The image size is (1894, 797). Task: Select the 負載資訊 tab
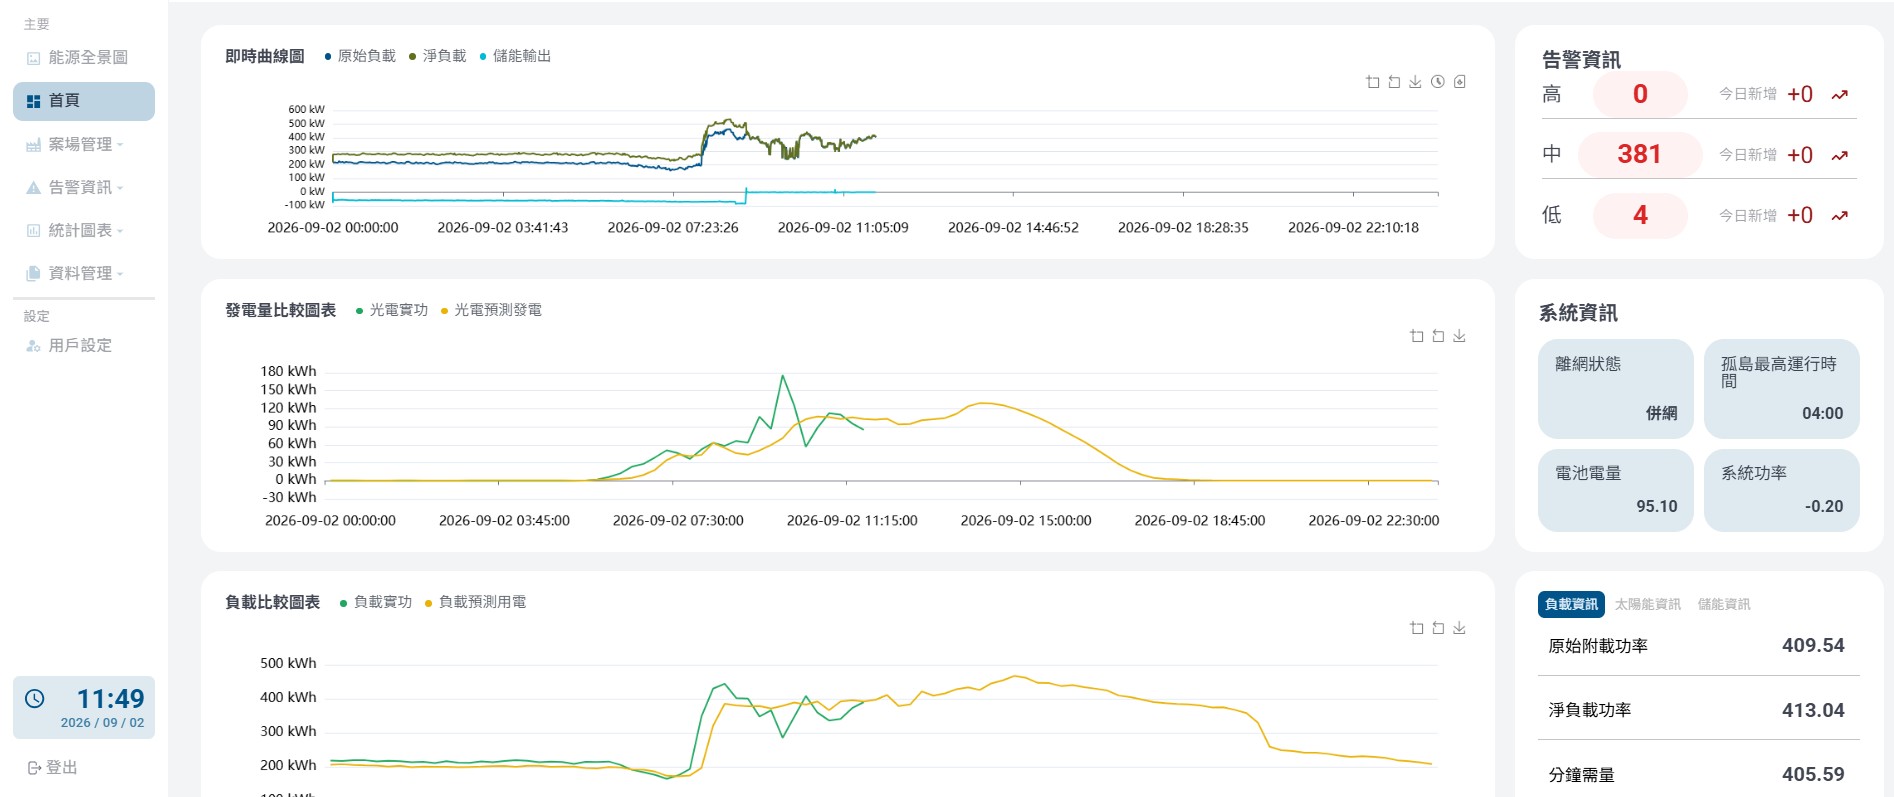pos(1571,604)
